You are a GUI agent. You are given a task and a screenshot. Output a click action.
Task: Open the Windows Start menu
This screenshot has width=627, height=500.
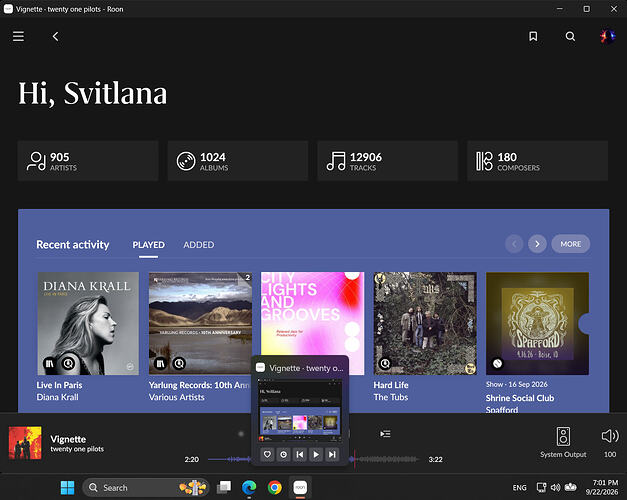pos(67,488)
